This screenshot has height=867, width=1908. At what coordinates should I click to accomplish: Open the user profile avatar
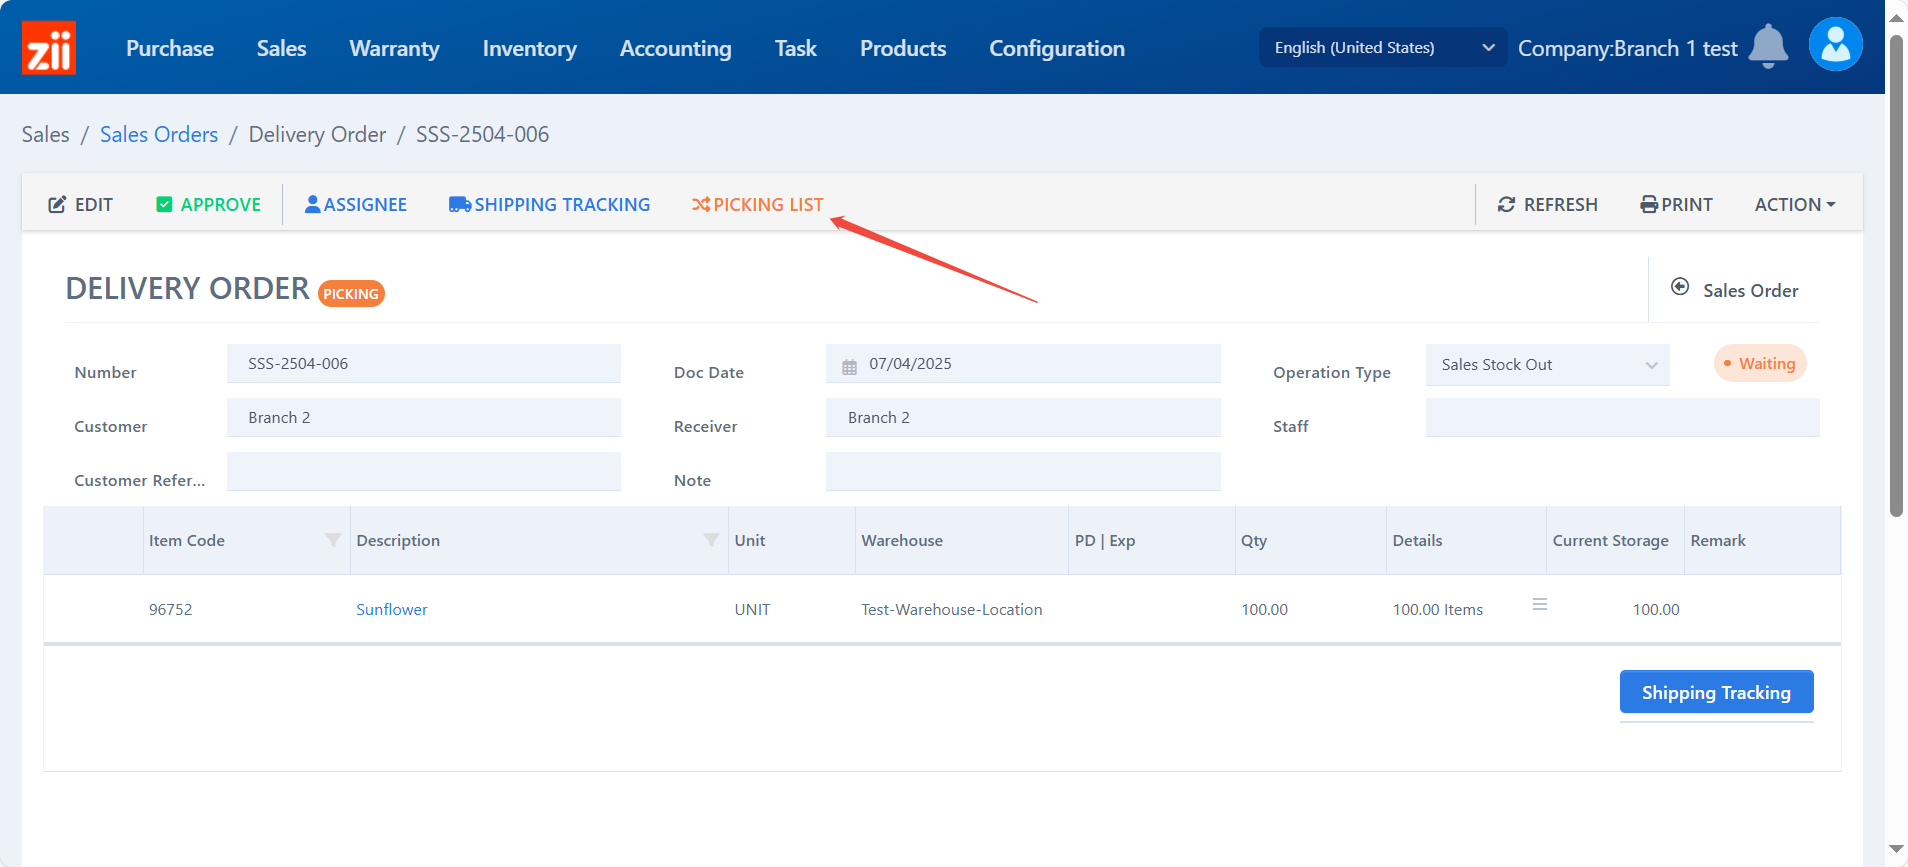click(x=1835, y=45)
